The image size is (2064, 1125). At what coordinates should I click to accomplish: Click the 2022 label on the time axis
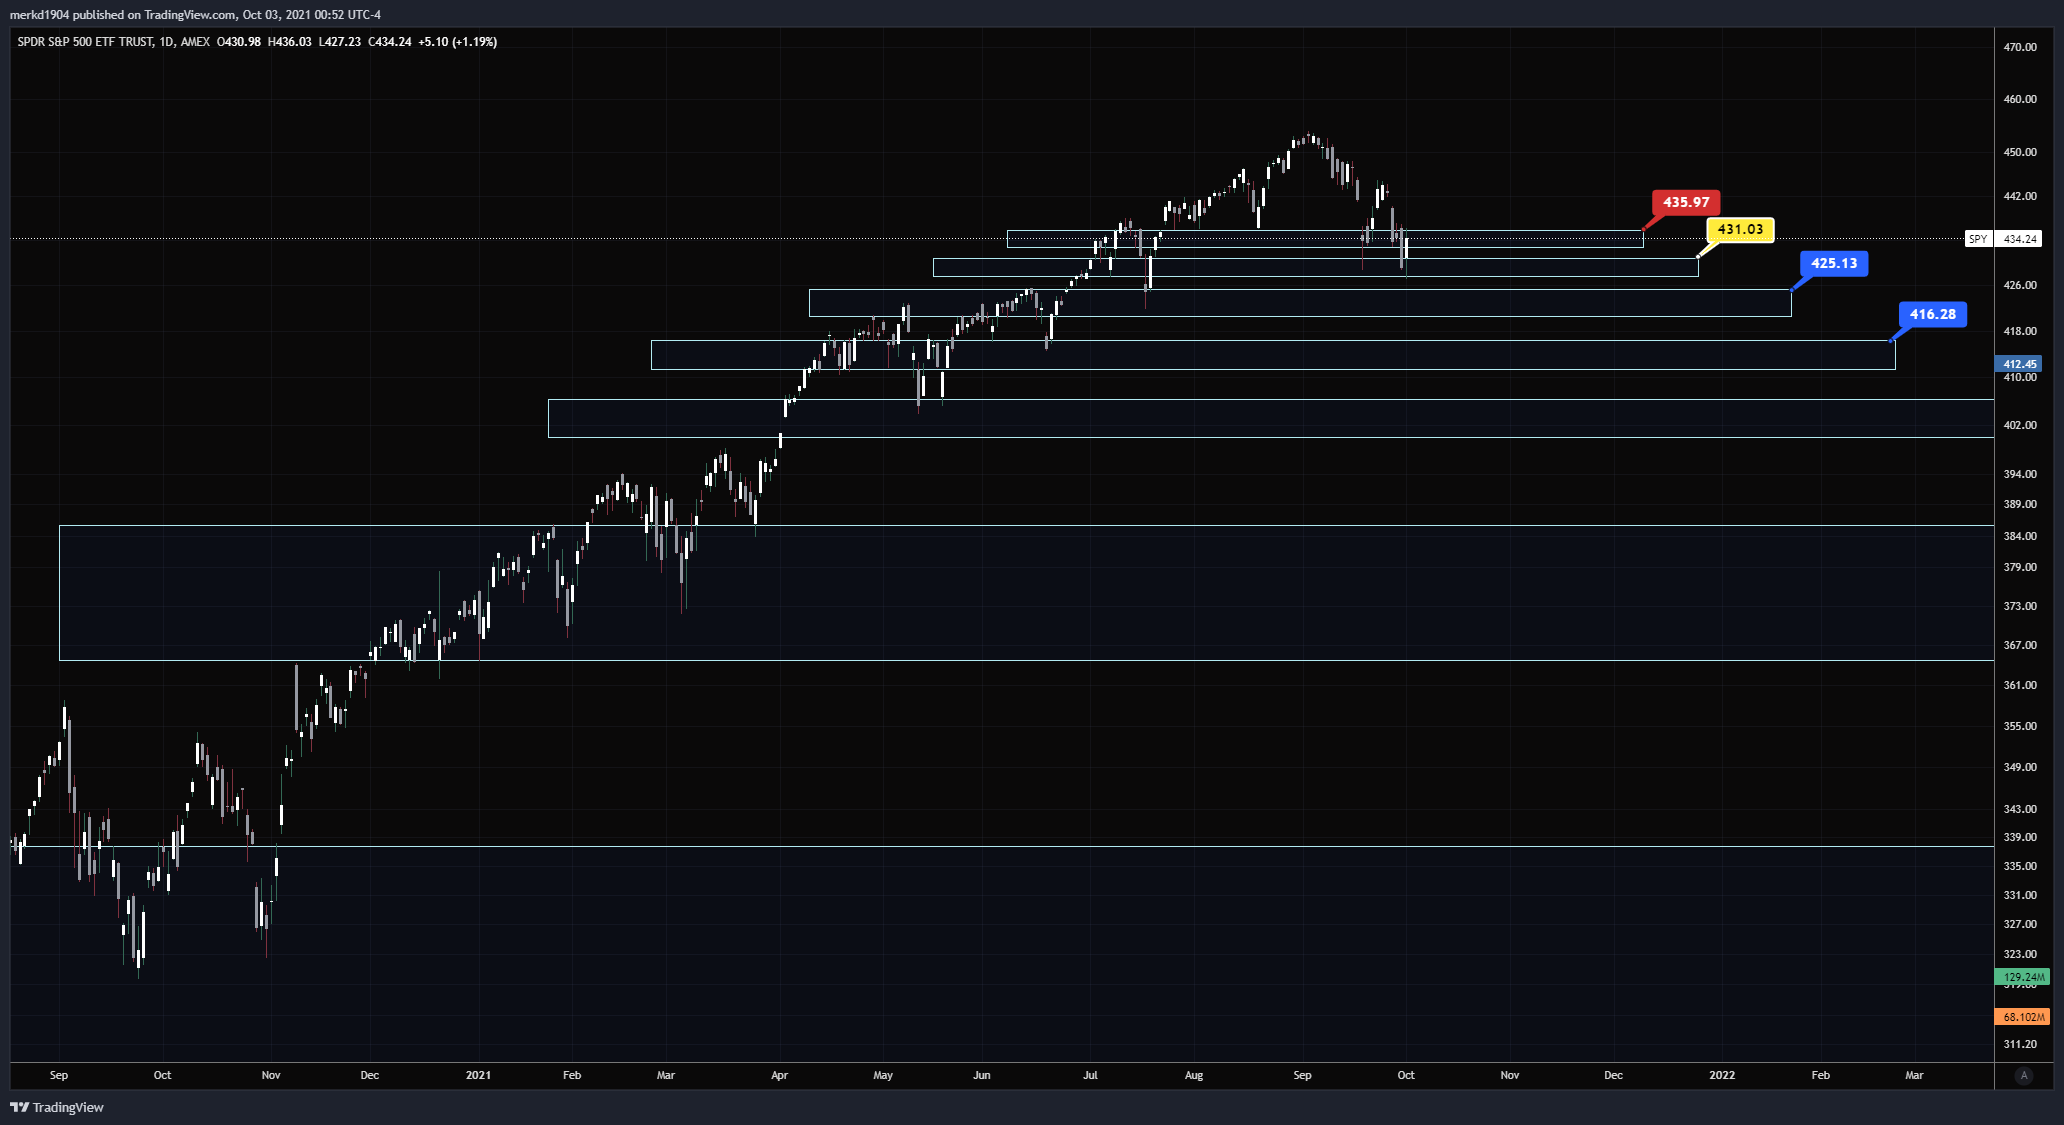point(1722,1075)
